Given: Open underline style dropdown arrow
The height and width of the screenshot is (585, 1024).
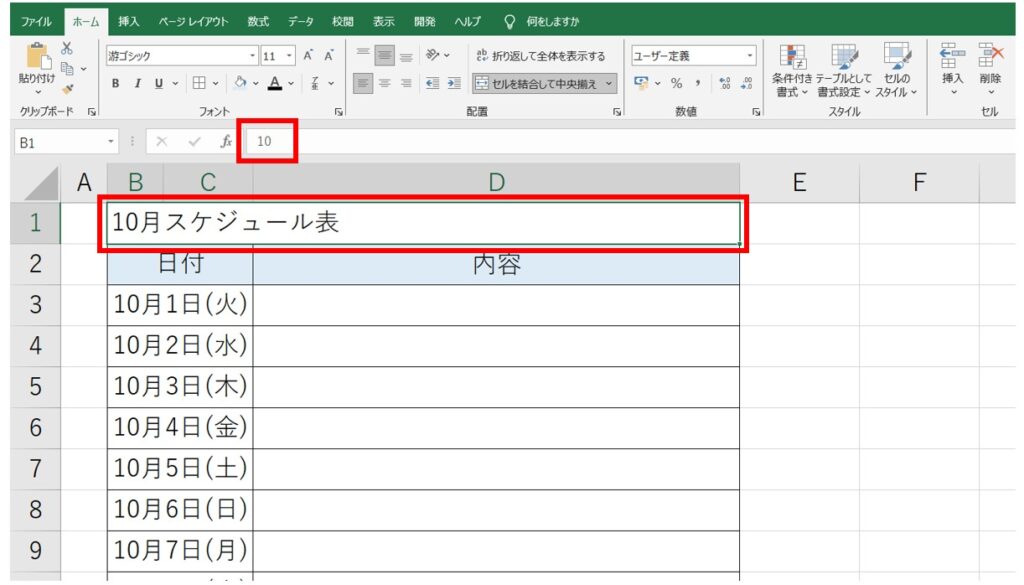Looking at the screenshot, I should pos(175,84).
